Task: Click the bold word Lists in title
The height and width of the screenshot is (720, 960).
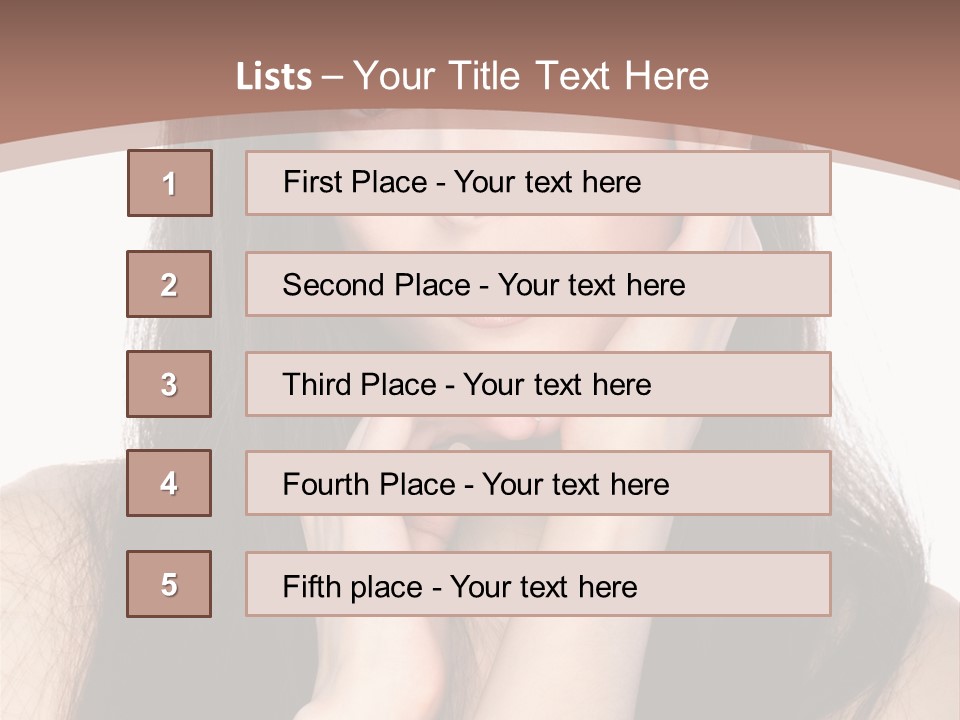Action: click(274, 77)
